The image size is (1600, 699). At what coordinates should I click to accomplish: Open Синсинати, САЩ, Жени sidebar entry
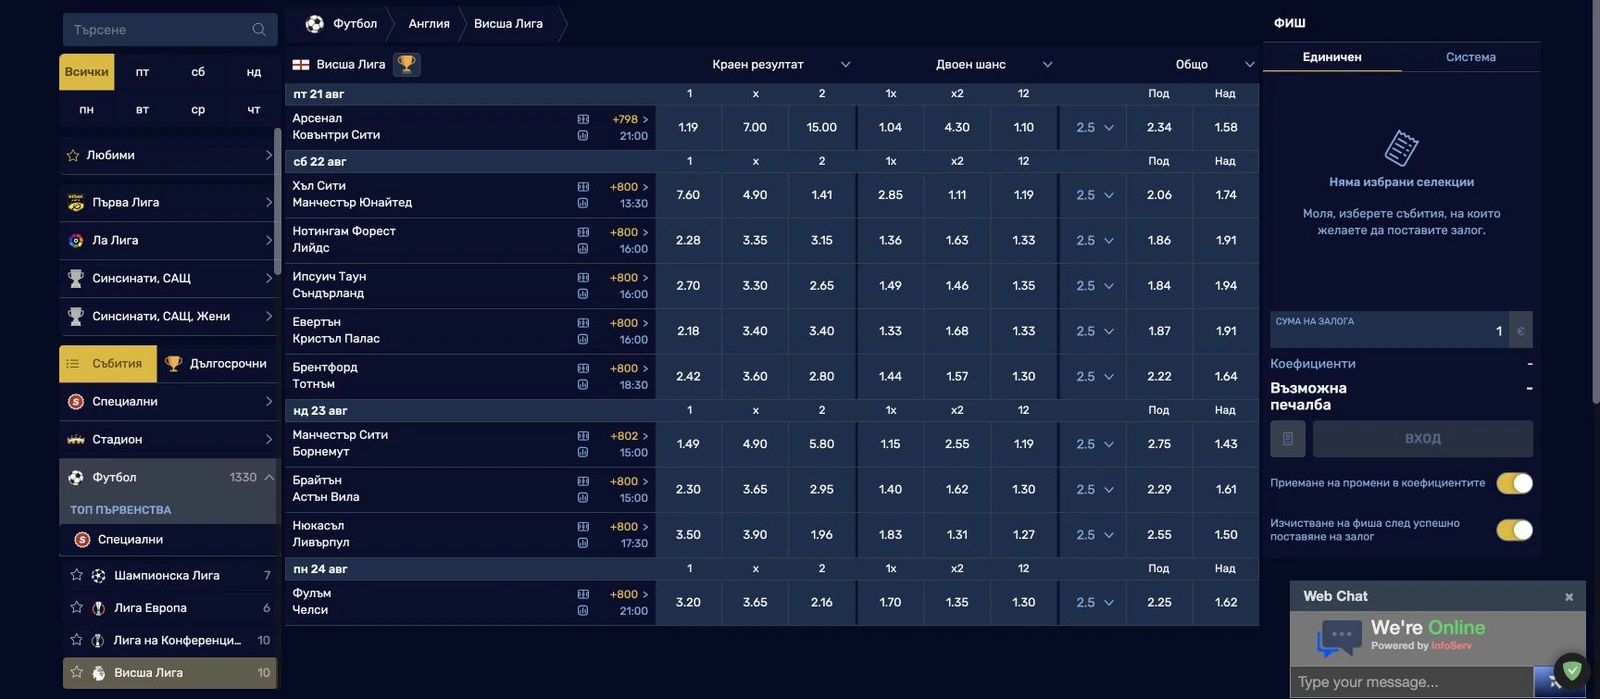(168, 316)
